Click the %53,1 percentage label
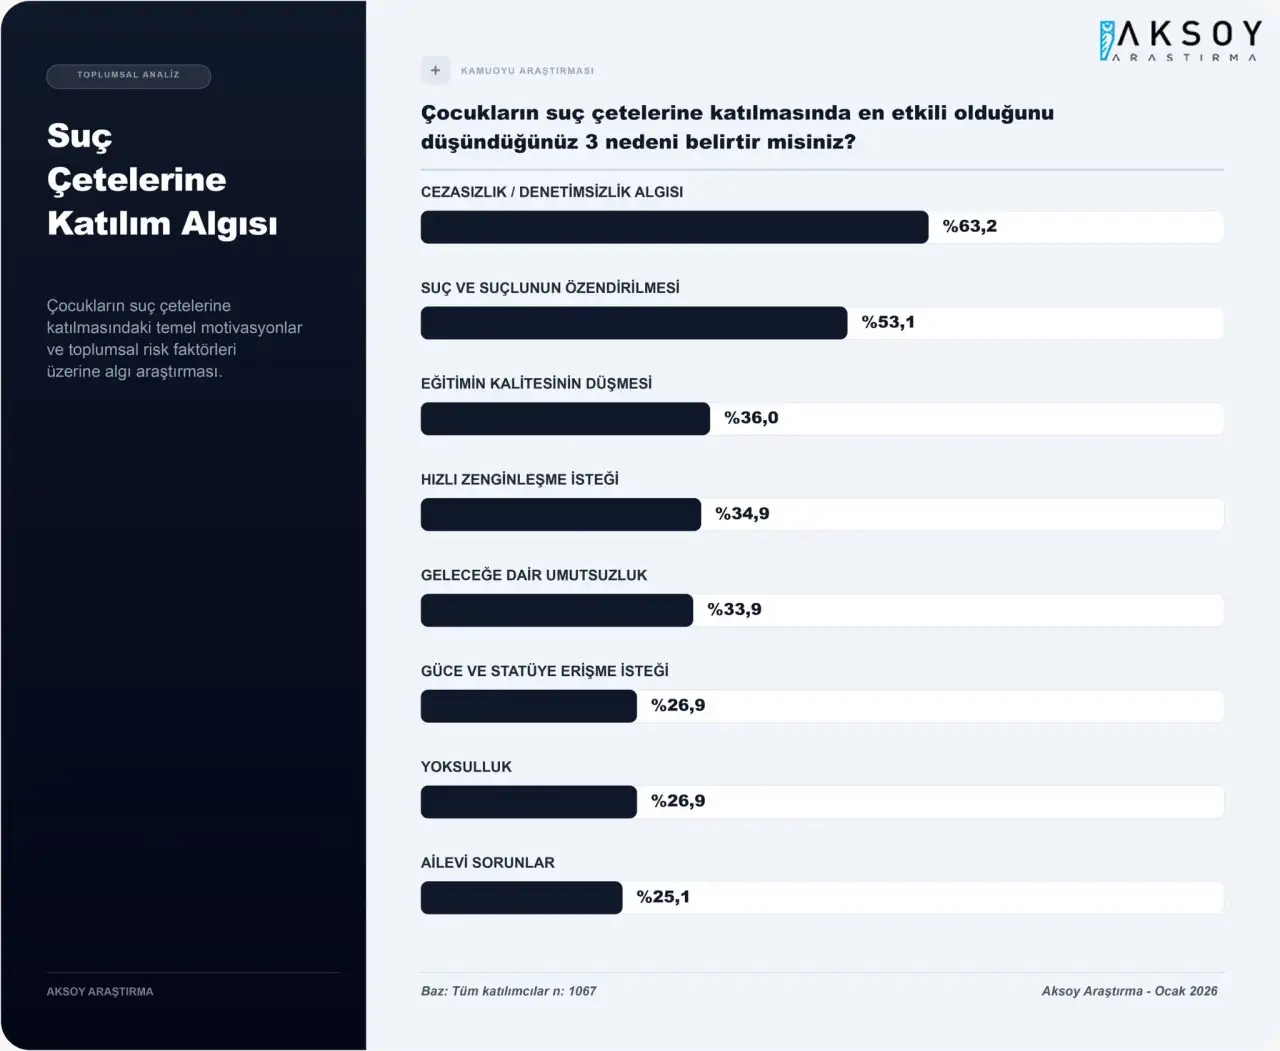1280x1051 pixels. 888,323
